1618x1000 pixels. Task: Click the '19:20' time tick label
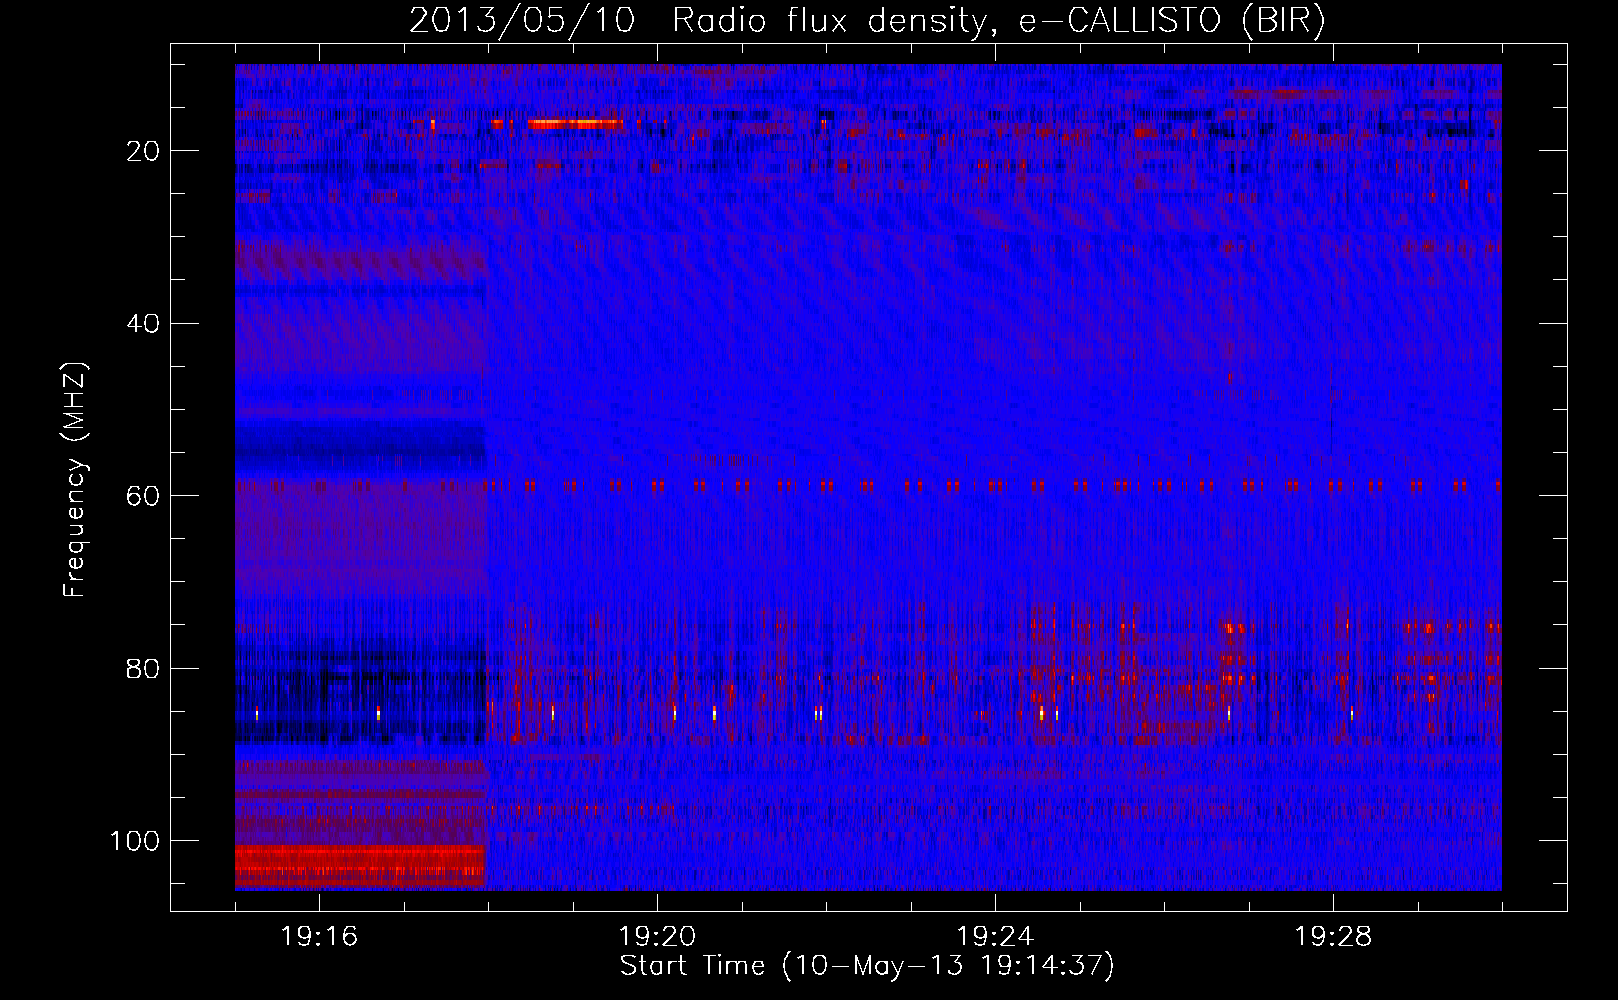pos(657,937)
